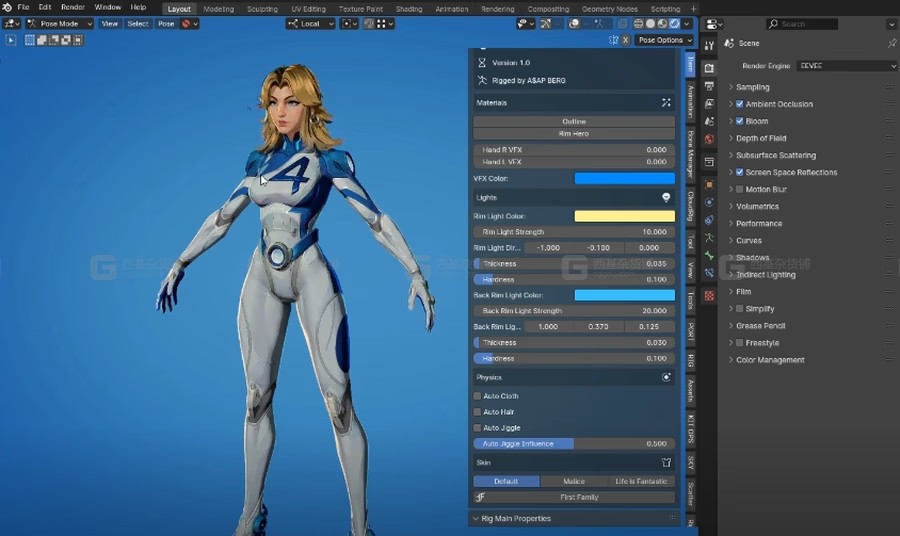Viewport: 900px width, 536px height.
Task: Open the Output properties tab icon
Action: [709, 87]
